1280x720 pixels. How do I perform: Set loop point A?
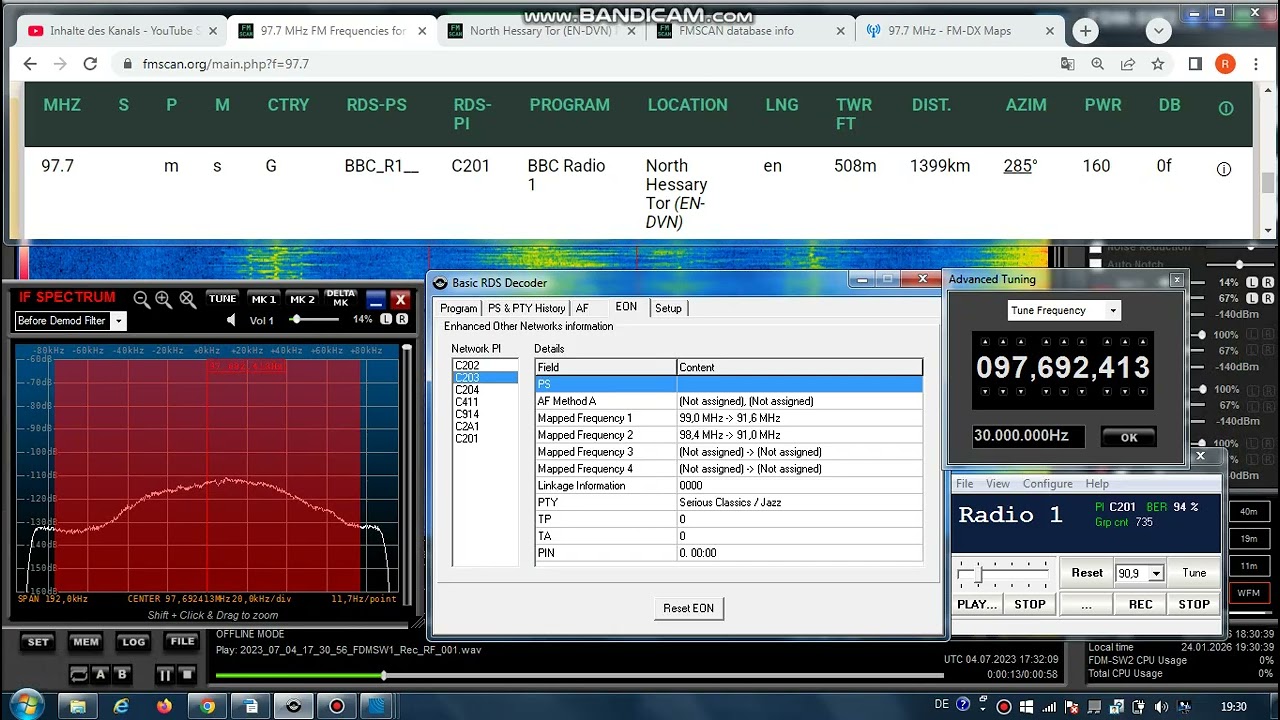point(101,675)
